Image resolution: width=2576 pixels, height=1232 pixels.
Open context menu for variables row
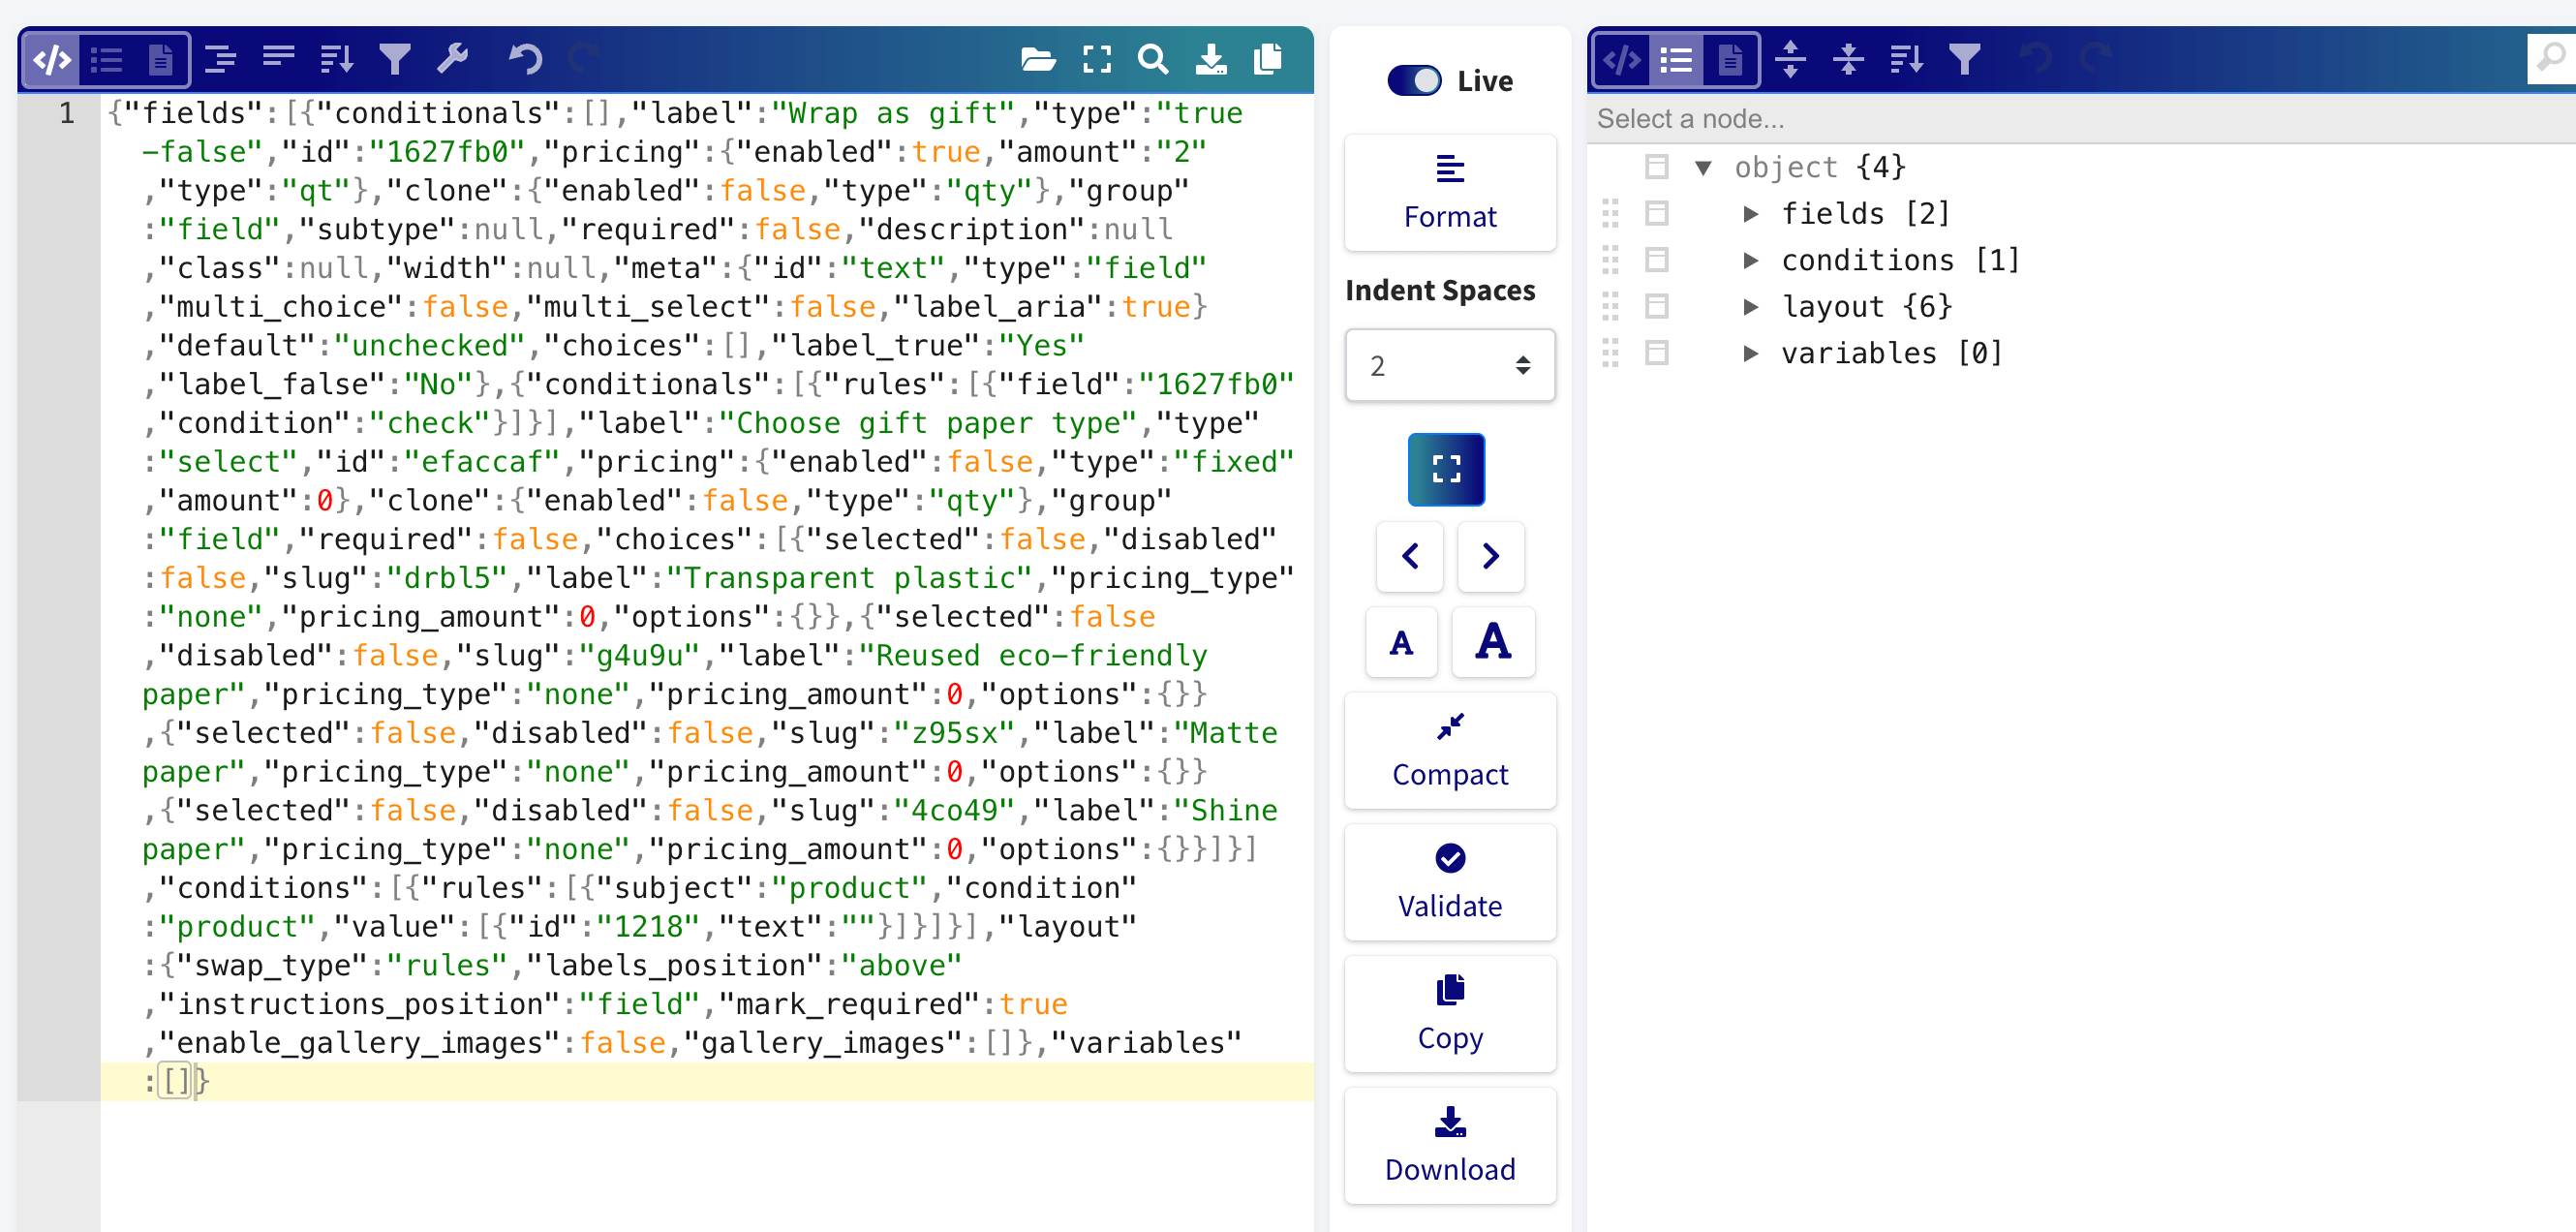click(x=1657, y=353)
